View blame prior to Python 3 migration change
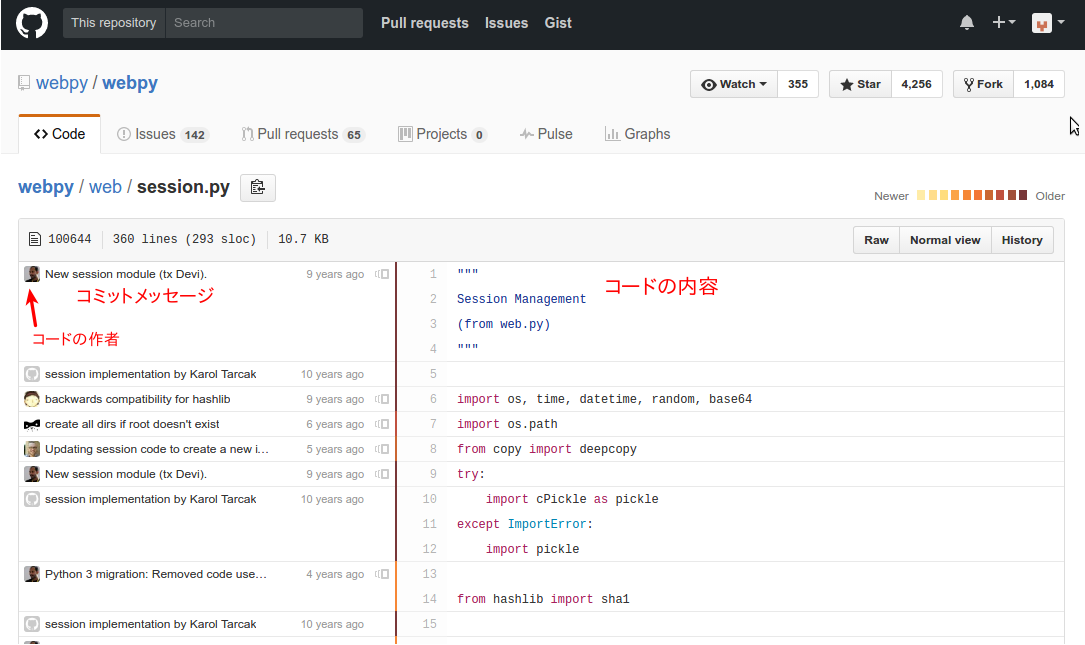 pos(382,574)
